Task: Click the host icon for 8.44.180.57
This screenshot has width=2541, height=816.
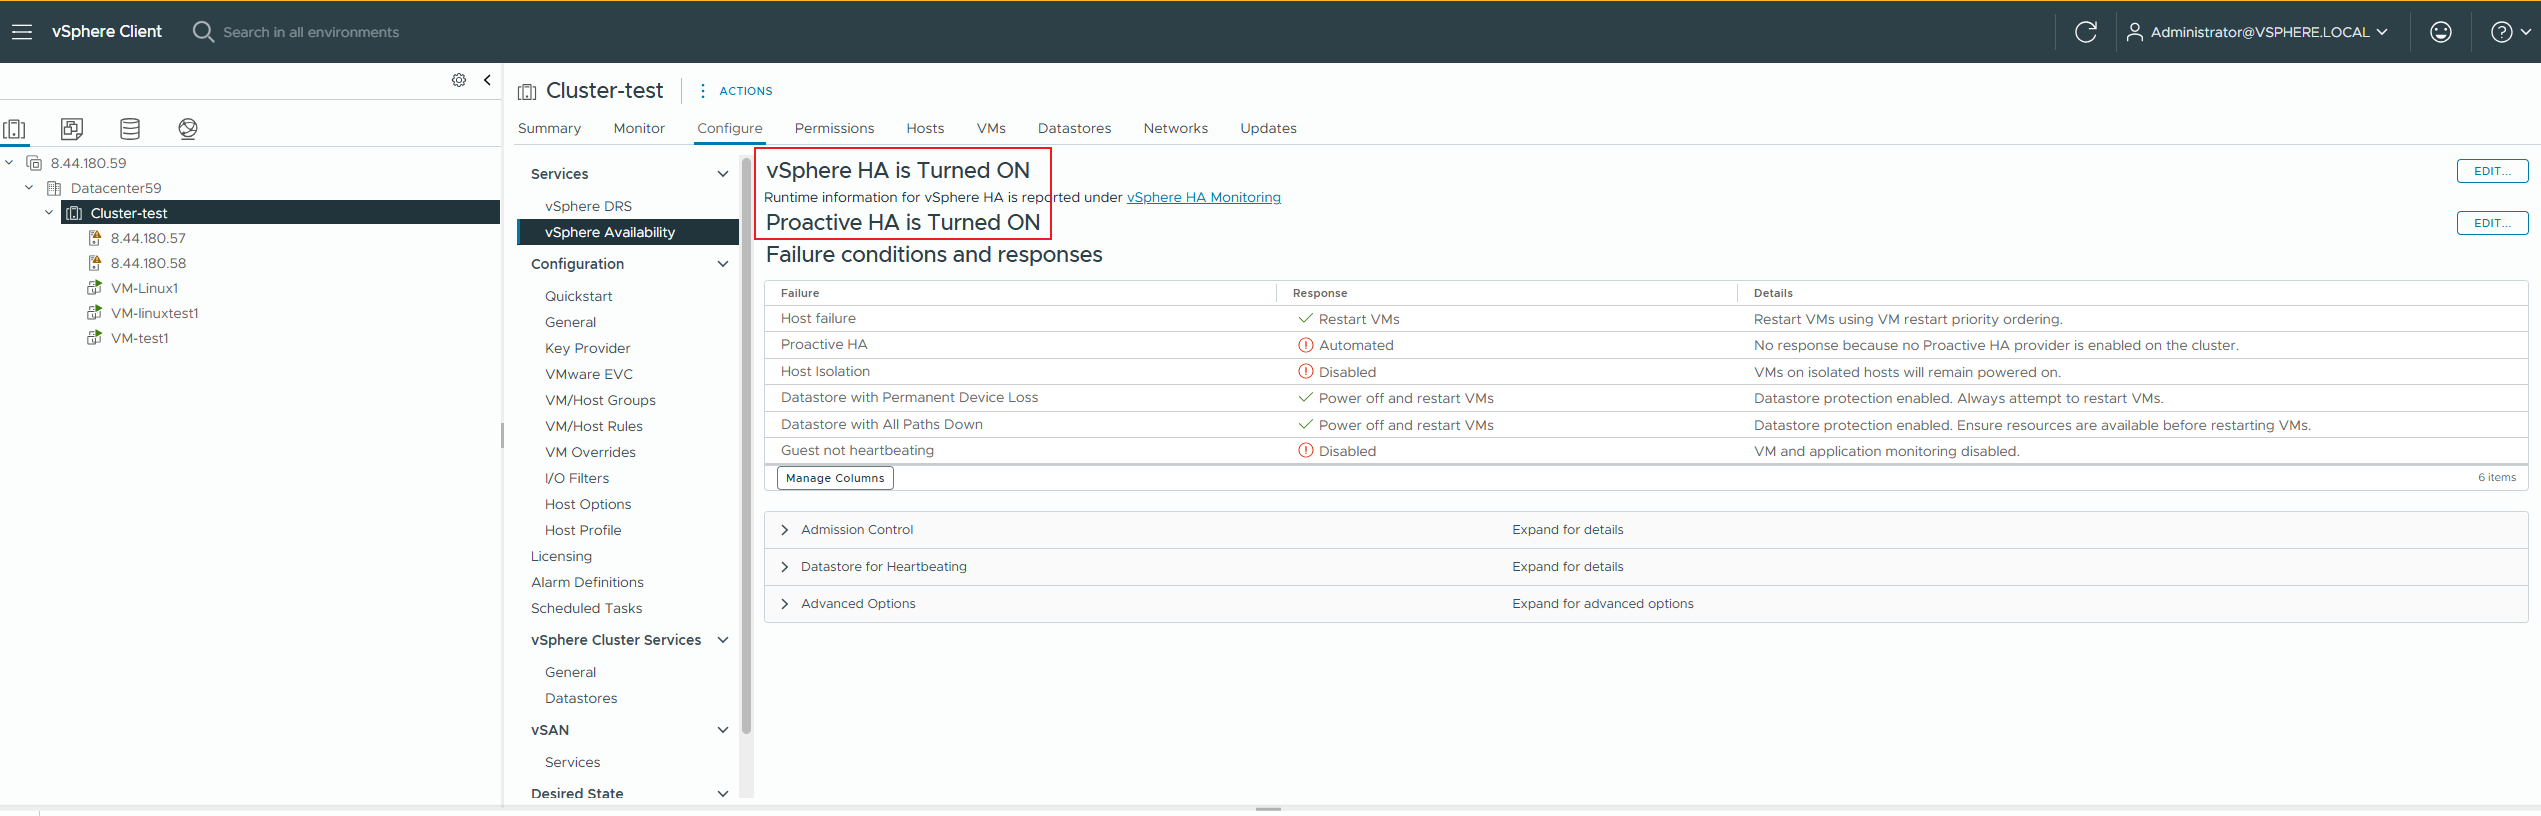Action: (x=94, y=238)
